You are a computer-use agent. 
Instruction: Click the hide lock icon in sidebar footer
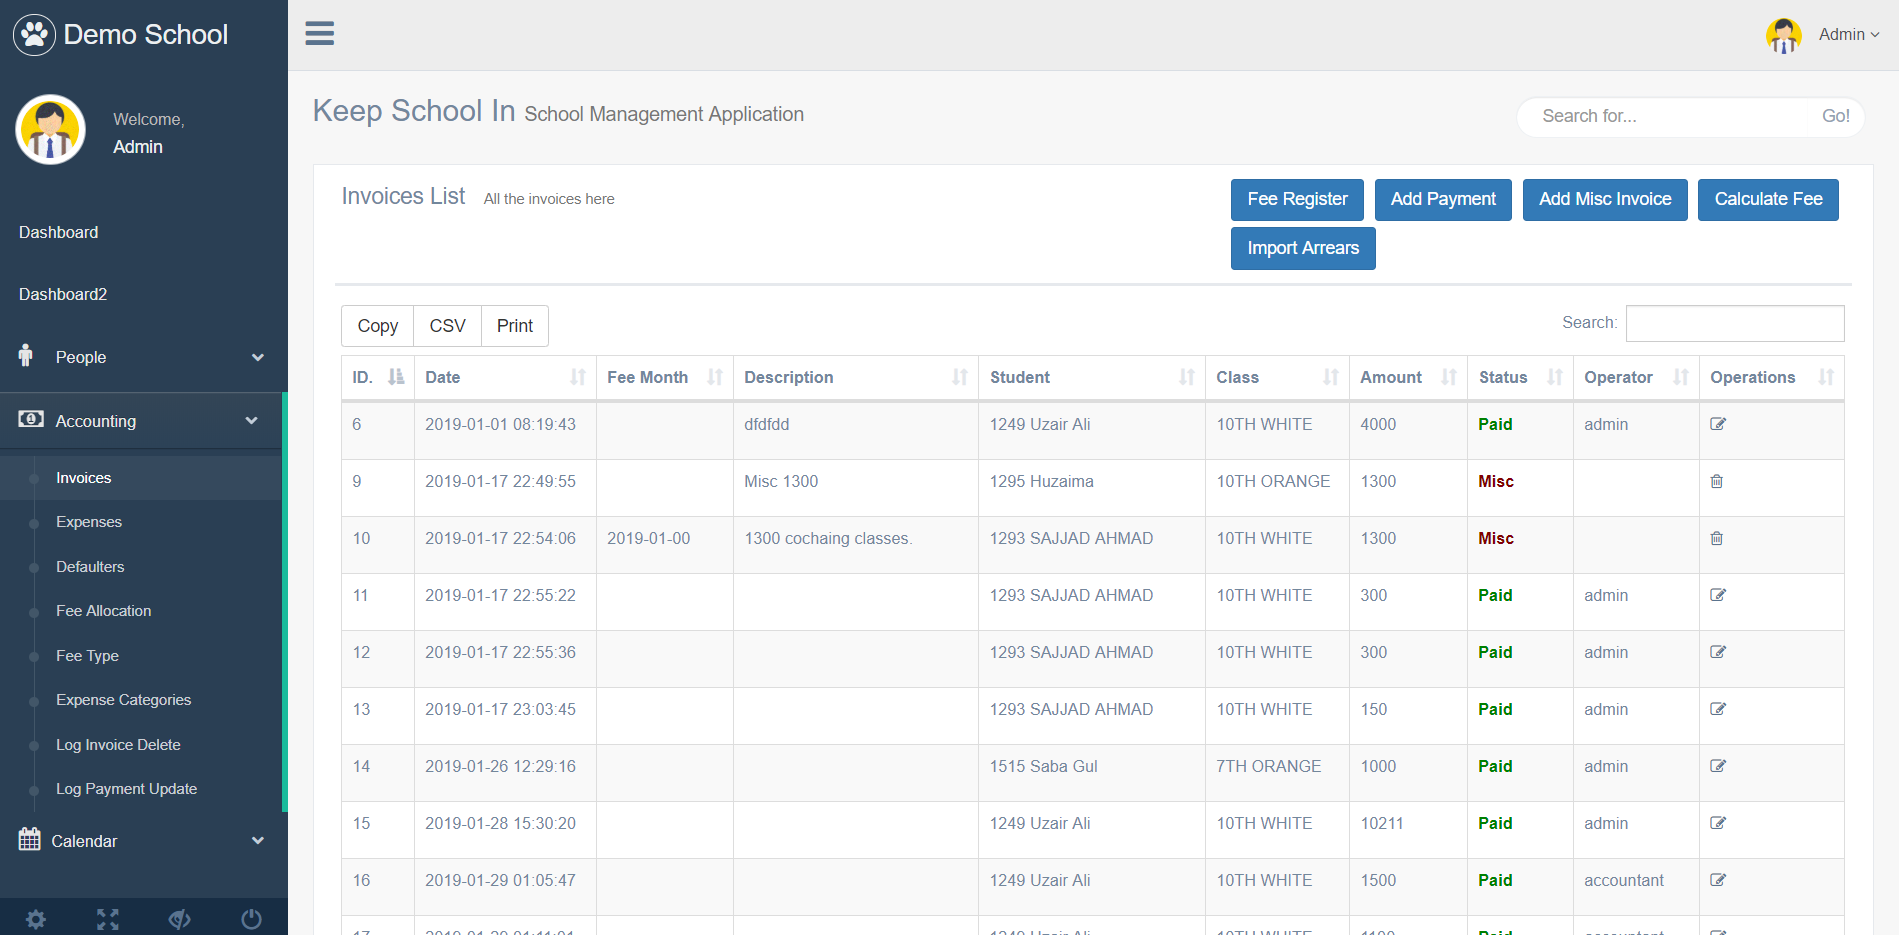click(180, 919)
